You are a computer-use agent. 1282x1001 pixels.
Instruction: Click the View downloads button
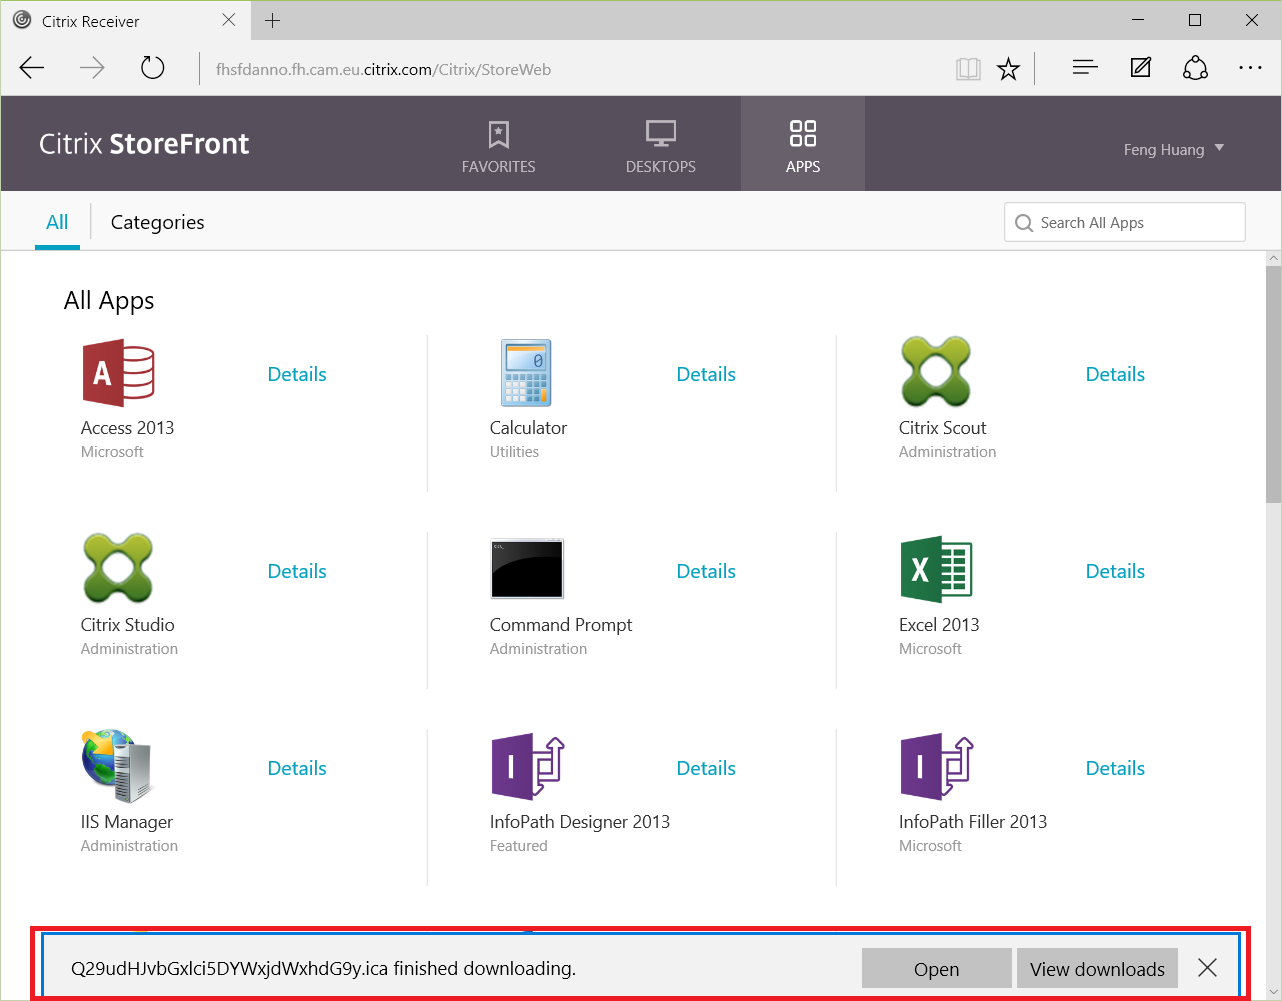point(1097,969)
